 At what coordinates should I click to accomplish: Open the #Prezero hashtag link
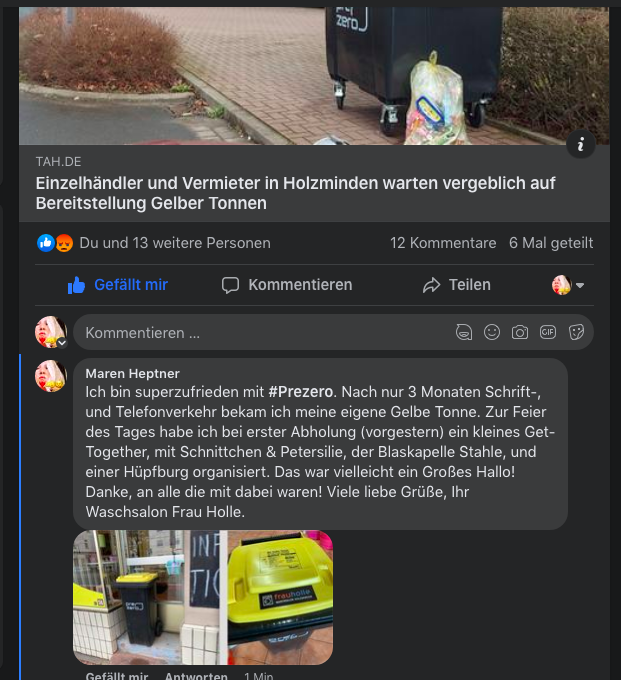pyautogui.click(x=301, y=392)
